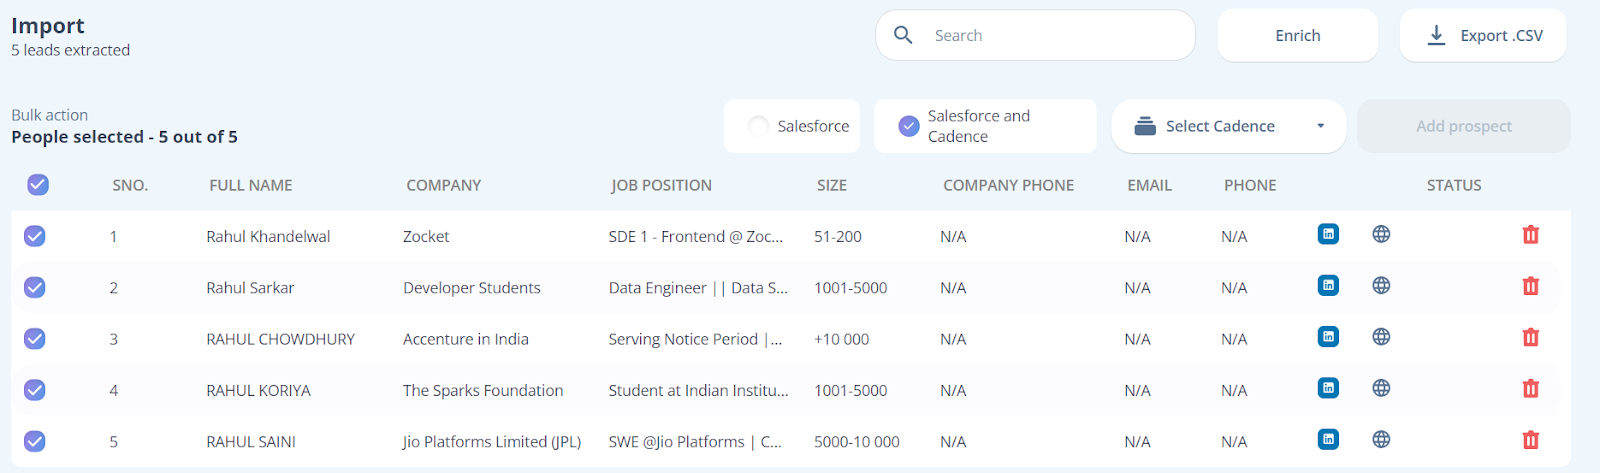Click the COMPANY PHONE column header
The width and height of the screenshot is (1600, 473).
[1009, 185]
